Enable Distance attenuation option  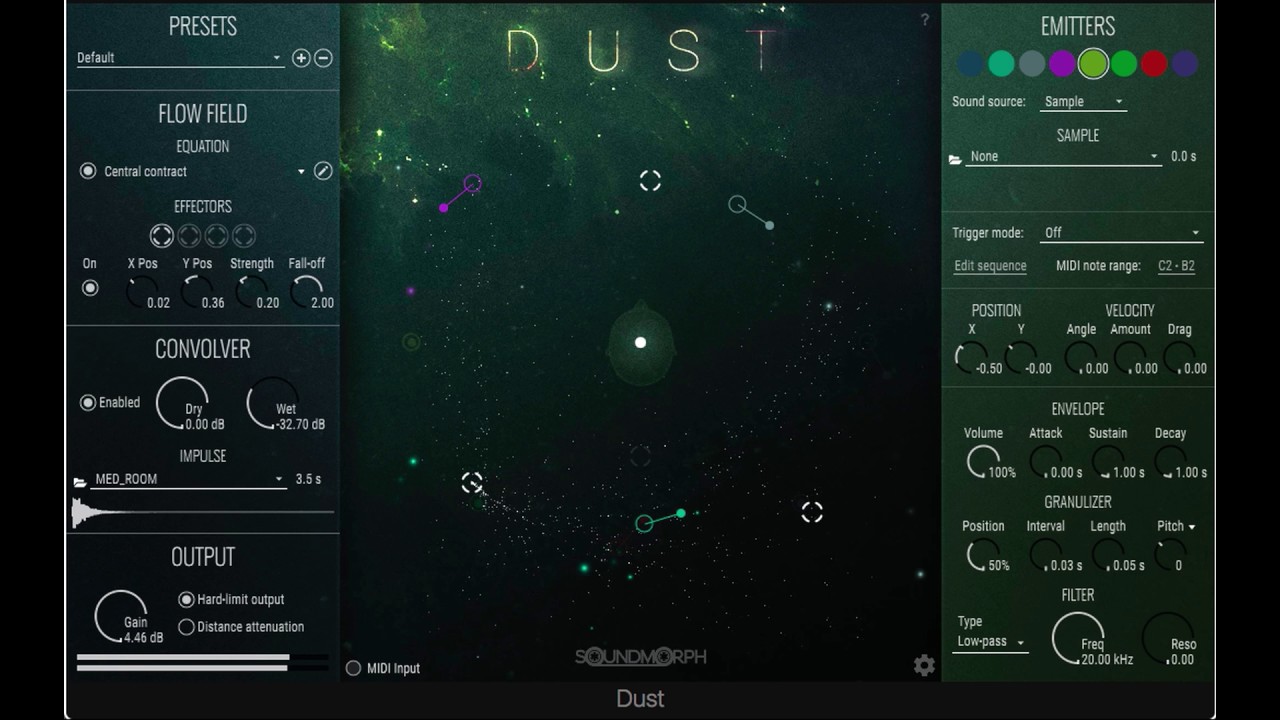tap(186, 627)
